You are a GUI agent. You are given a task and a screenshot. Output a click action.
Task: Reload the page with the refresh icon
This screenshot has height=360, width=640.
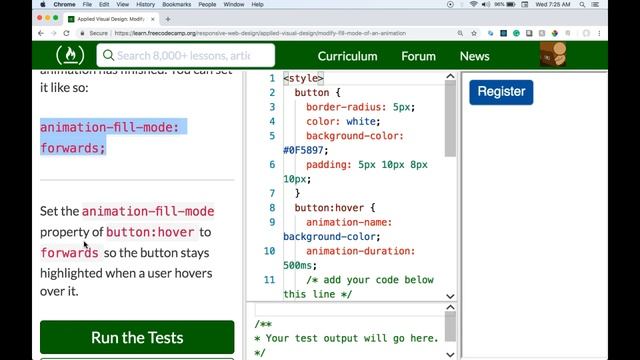67,33
